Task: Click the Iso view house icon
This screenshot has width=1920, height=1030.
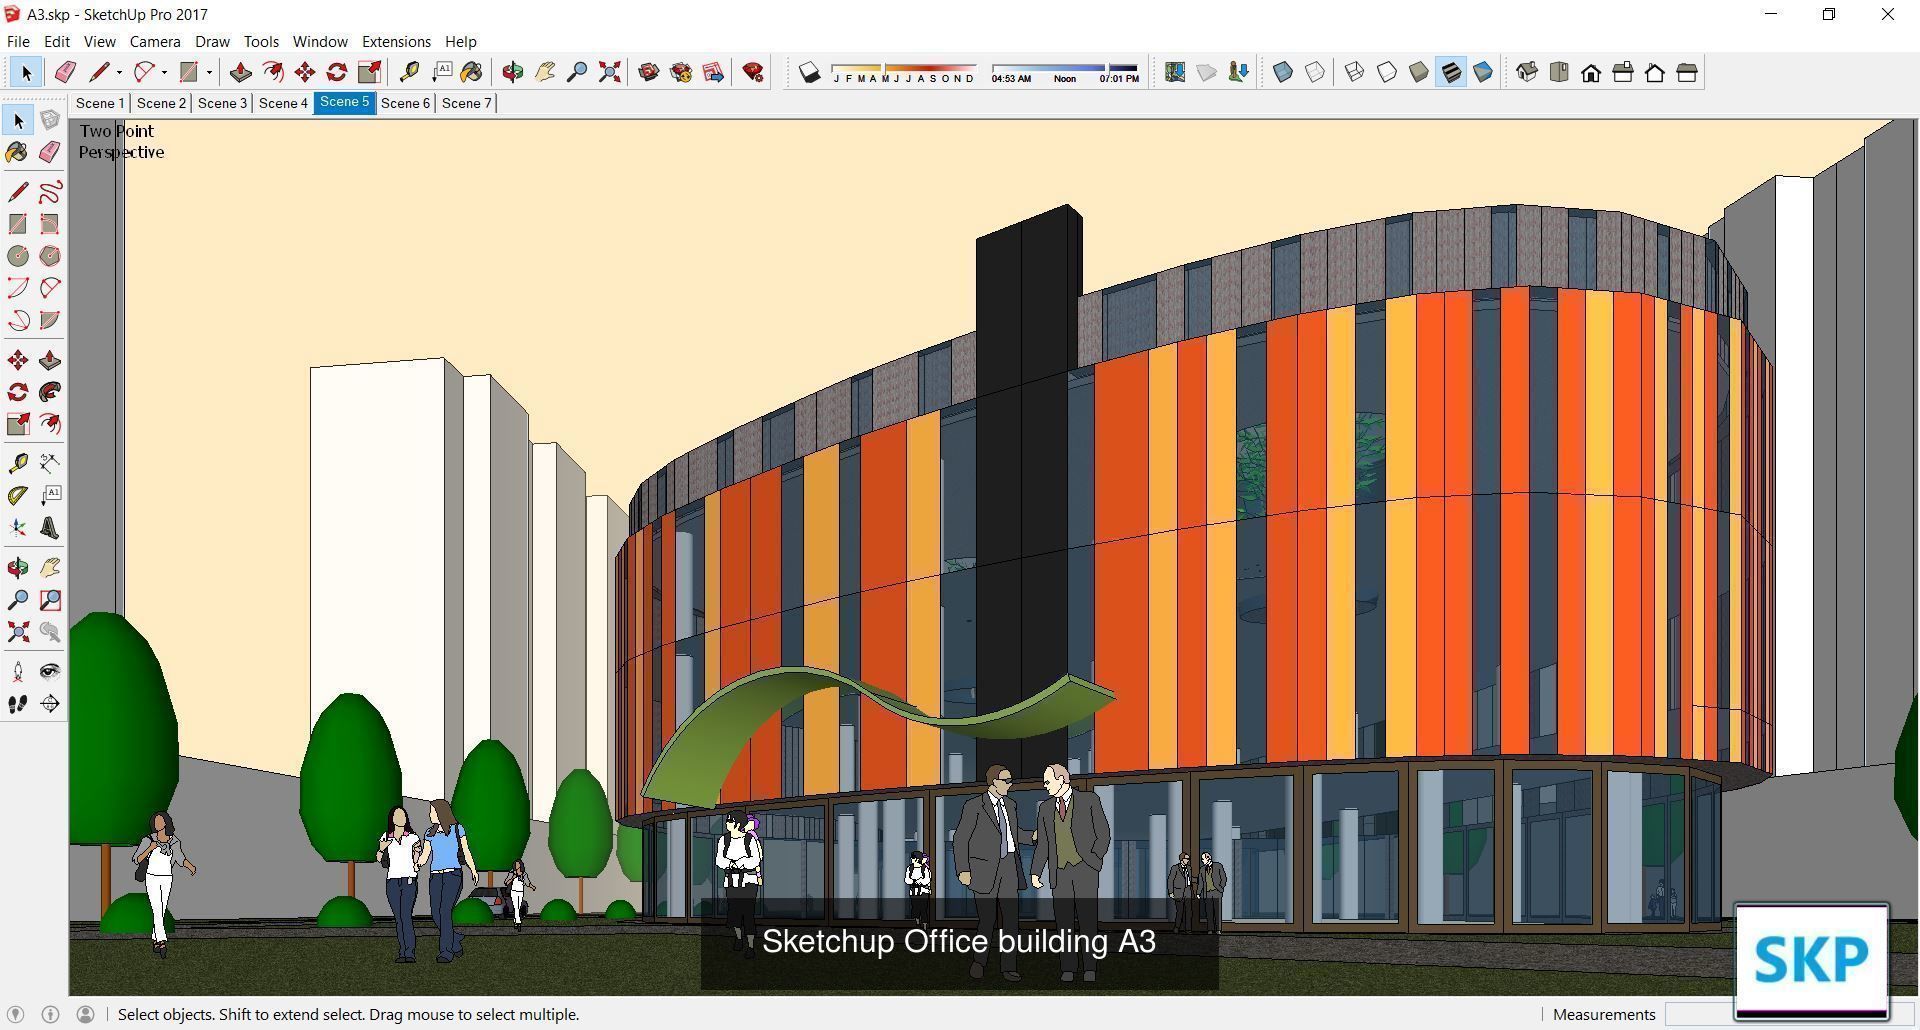Action: point(1527,72)
